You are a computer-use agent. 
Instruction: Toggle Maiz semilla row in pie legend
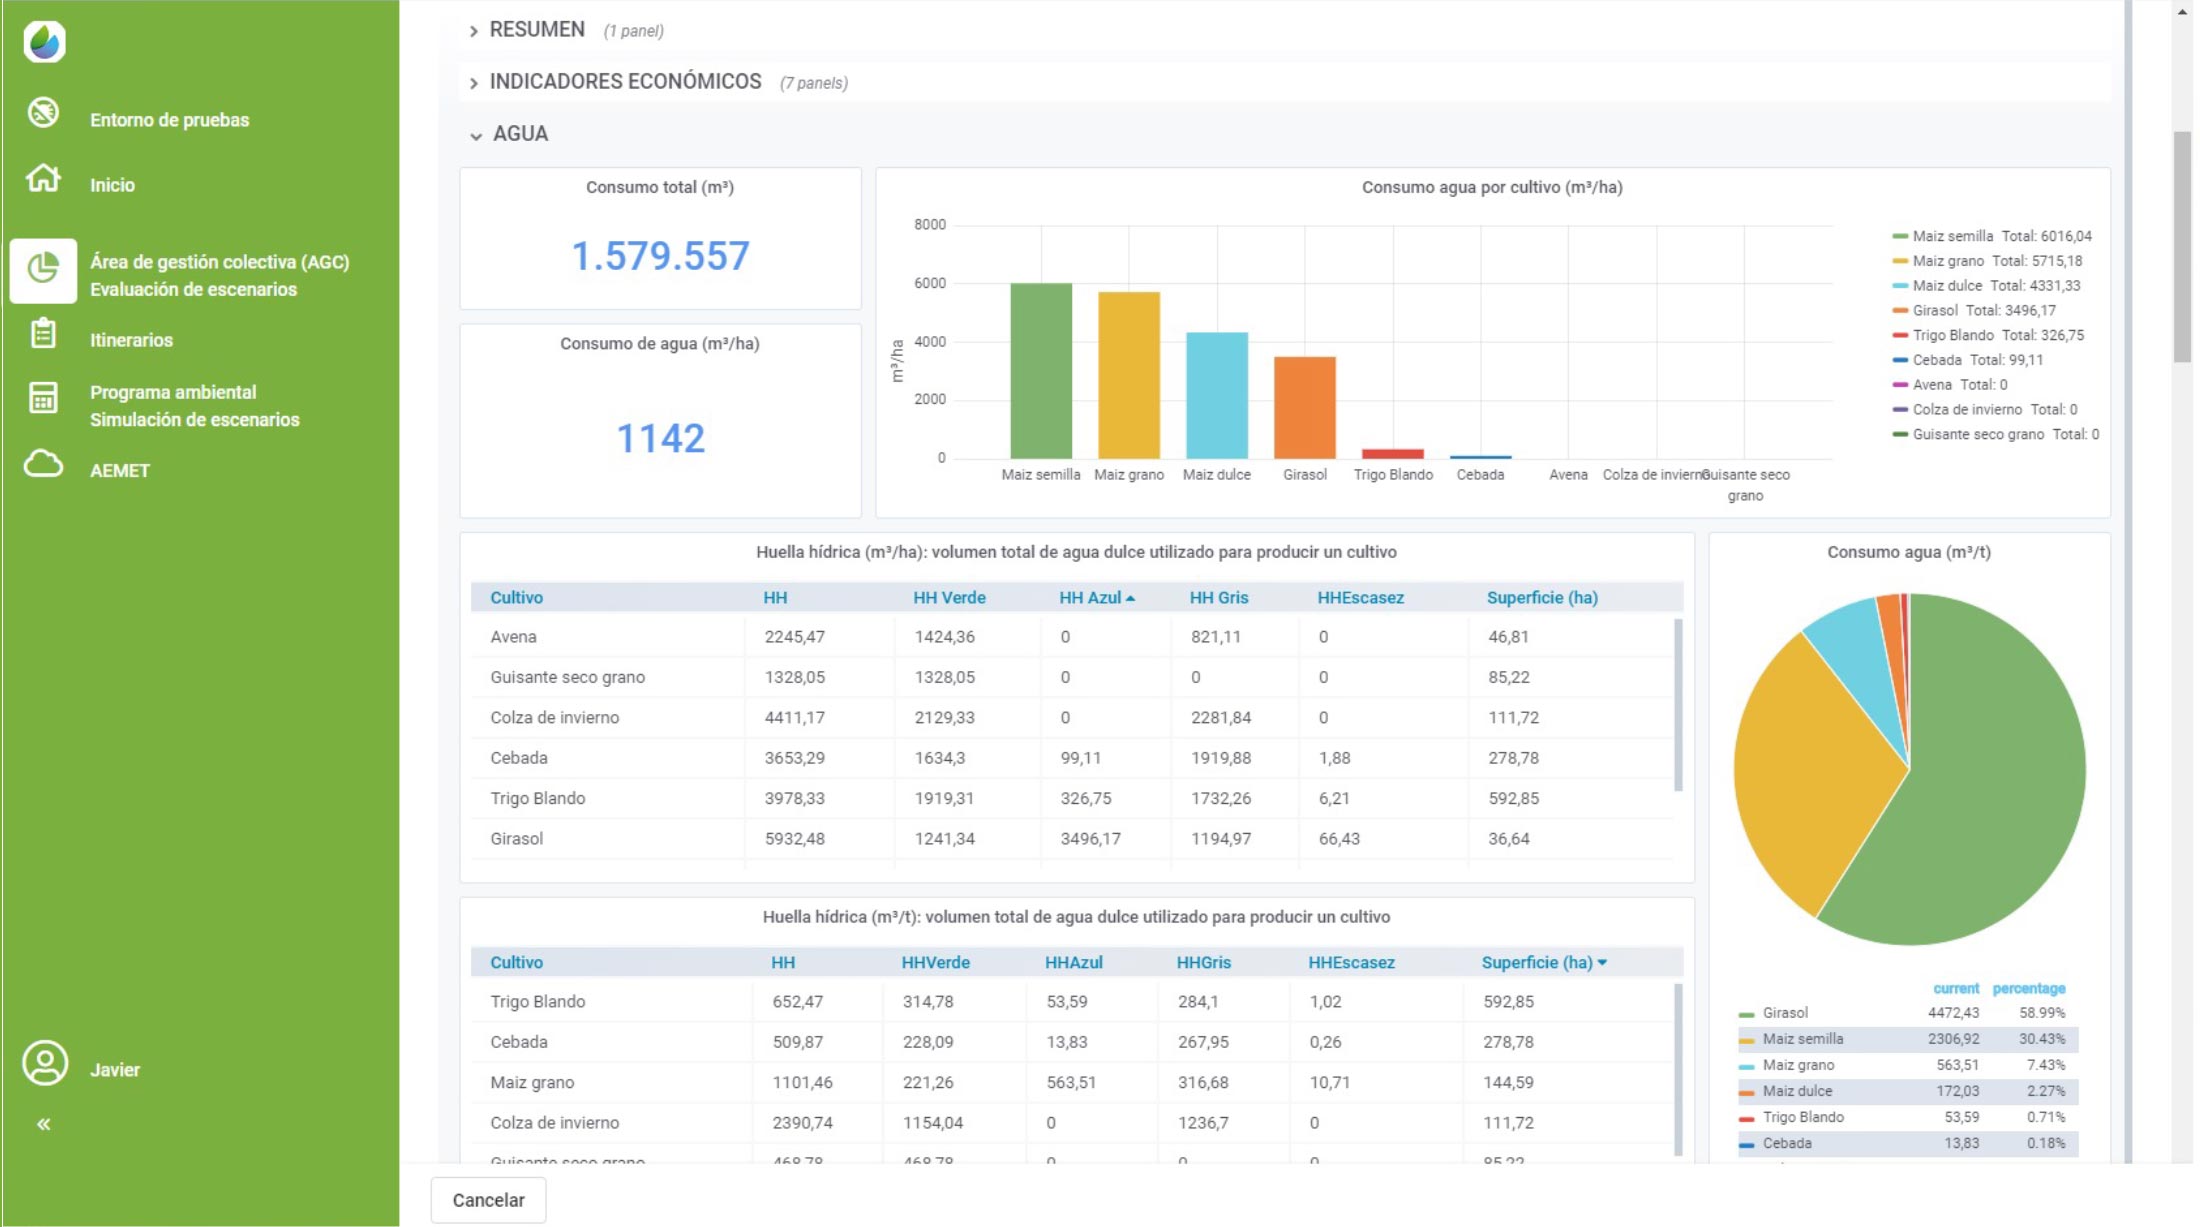pos(1908,1039)
